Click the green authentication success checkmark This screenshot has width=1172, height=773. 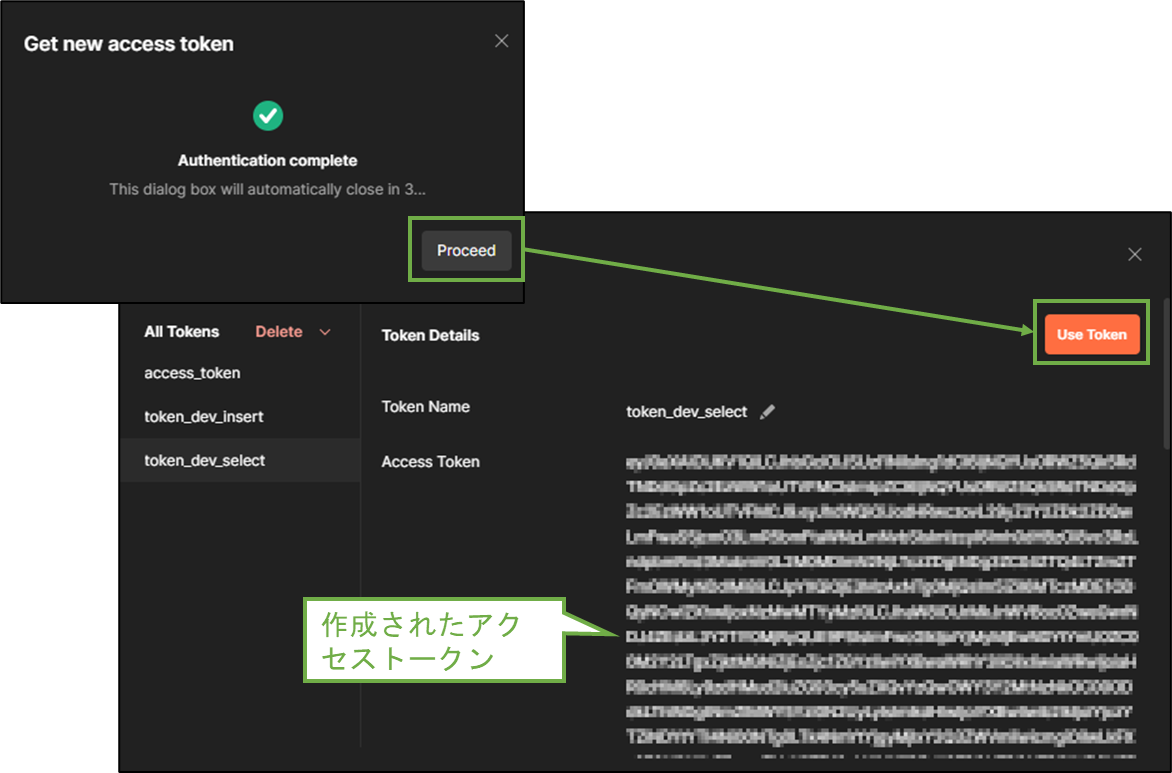click(x=267, y=116)
